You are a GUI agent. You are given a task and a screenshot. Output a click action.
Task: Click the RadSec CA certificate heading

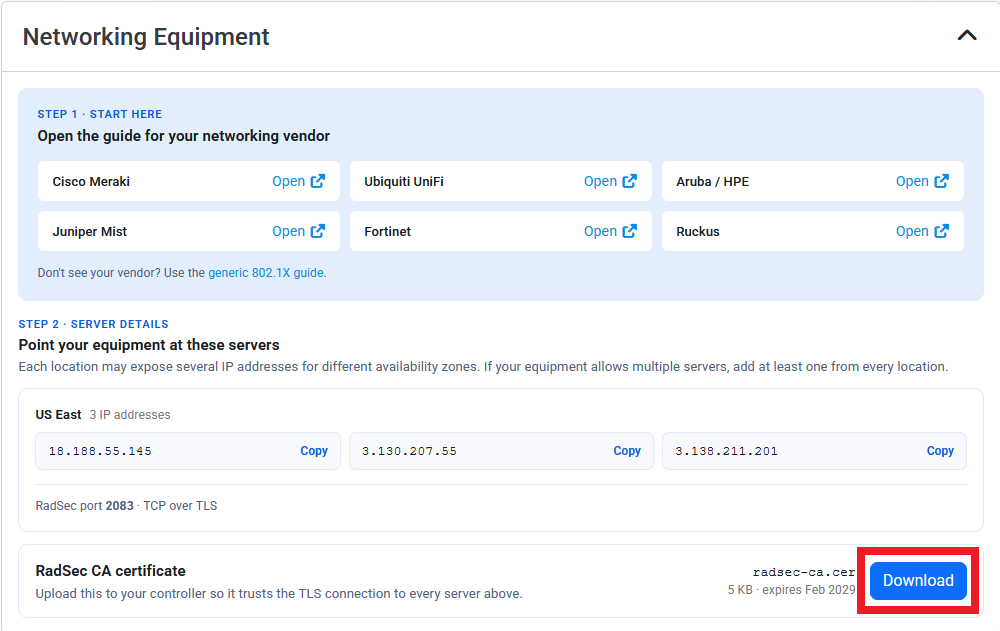110,570
